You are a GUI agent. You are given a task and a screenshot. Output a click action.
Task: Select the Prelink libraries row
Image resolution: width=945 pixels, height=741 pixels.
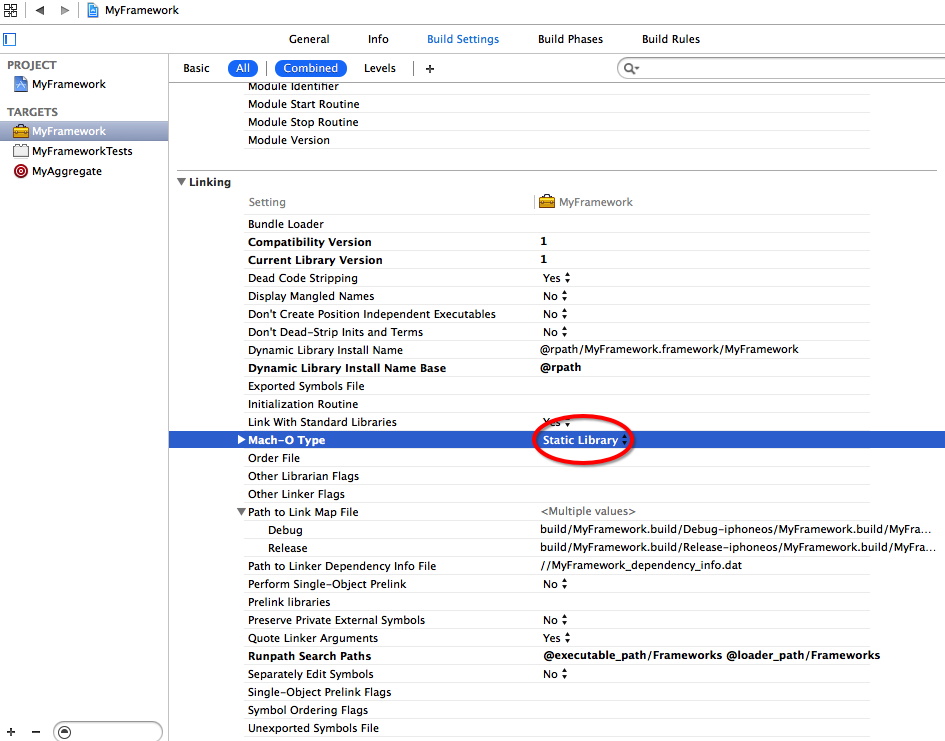tap(558, 602)
